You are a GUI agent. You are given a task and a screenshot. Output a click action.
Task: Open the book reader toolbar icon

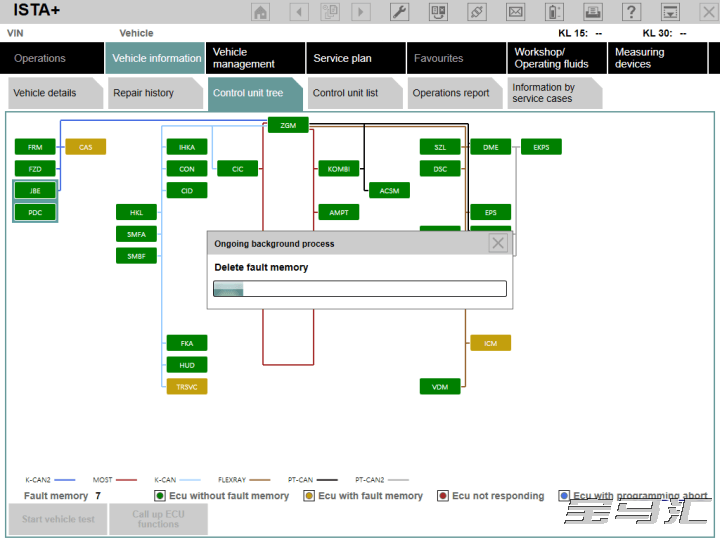coord(438,11)
